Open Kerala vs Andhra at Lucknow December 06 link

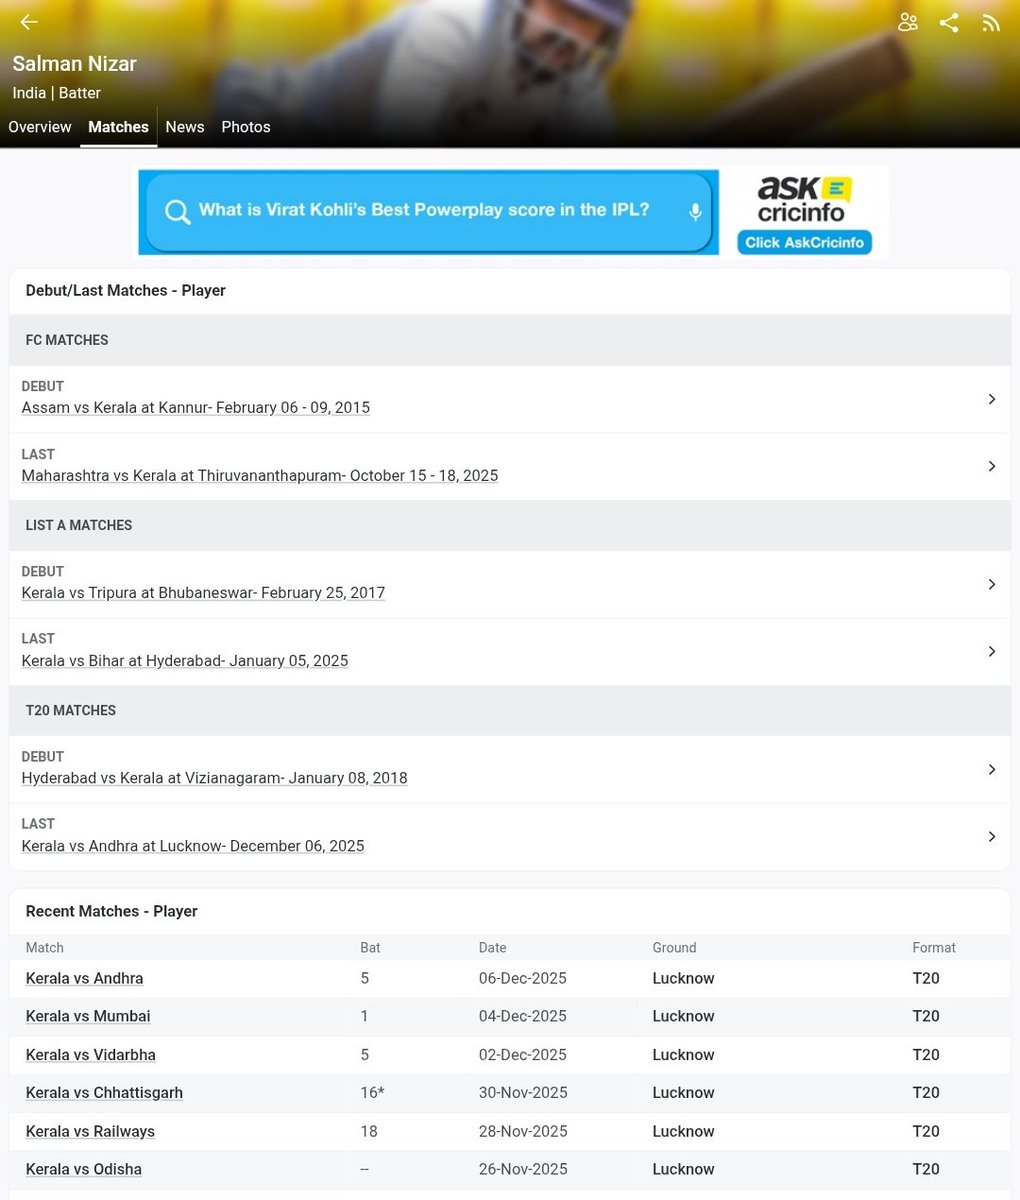pos(193,846)
